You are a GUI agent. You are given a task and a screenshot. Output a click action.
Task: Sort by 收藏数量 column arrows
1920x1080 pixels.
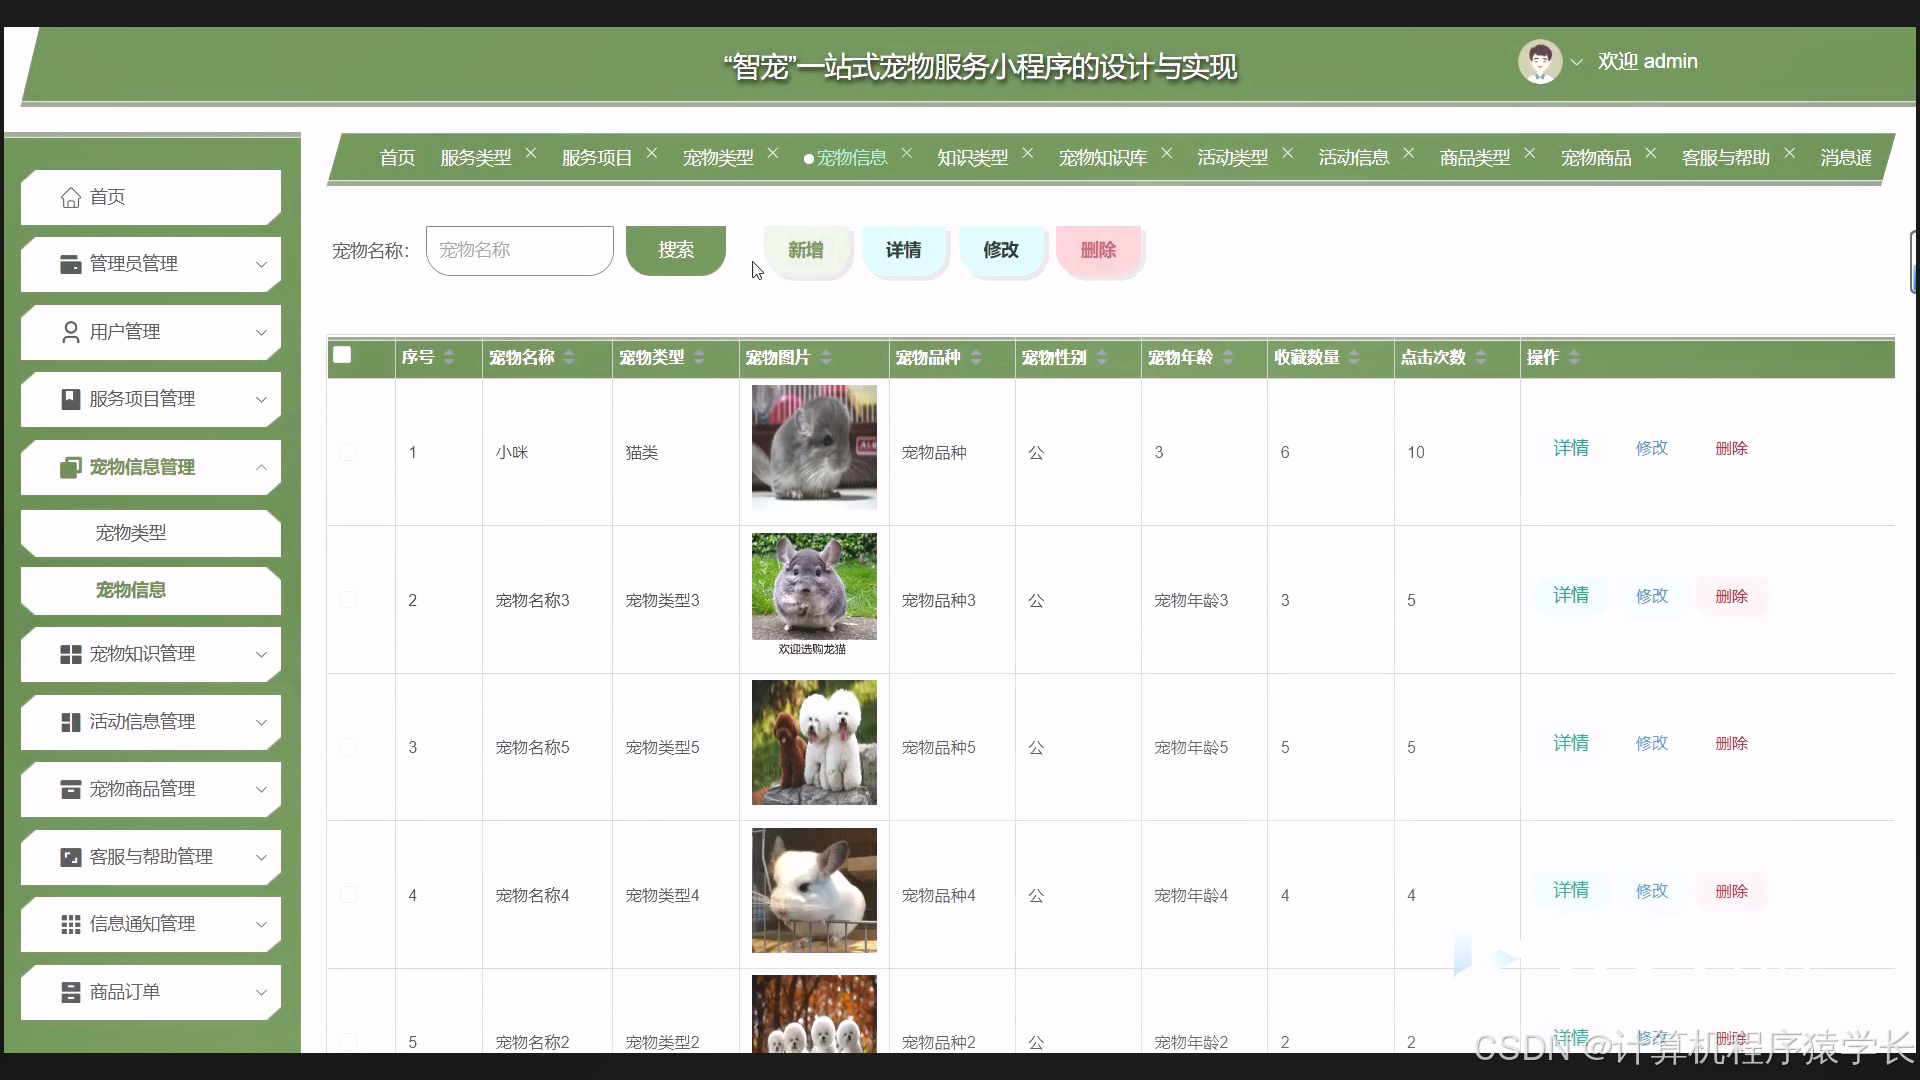click(x=1354, y=357)
